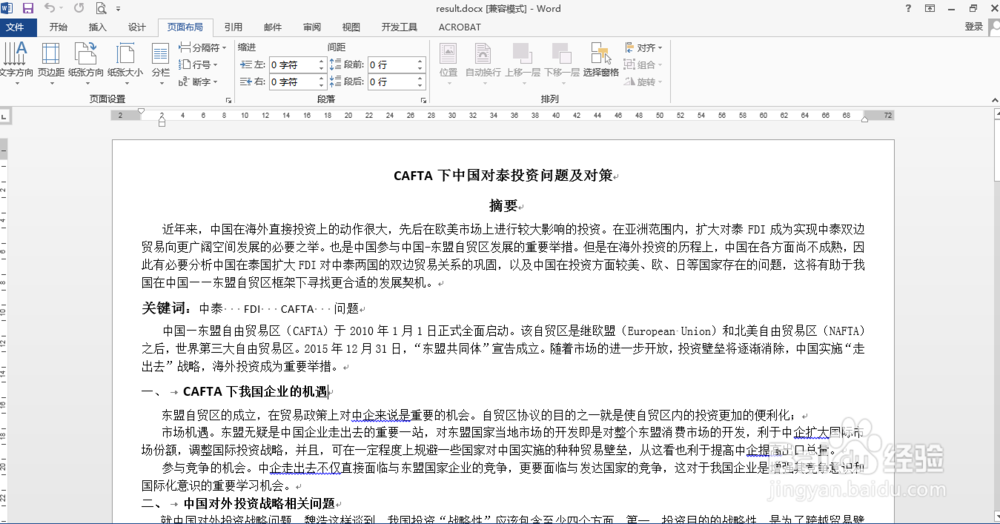Decrease 段后 spacing with down stepper

click(x=420, y=85)
